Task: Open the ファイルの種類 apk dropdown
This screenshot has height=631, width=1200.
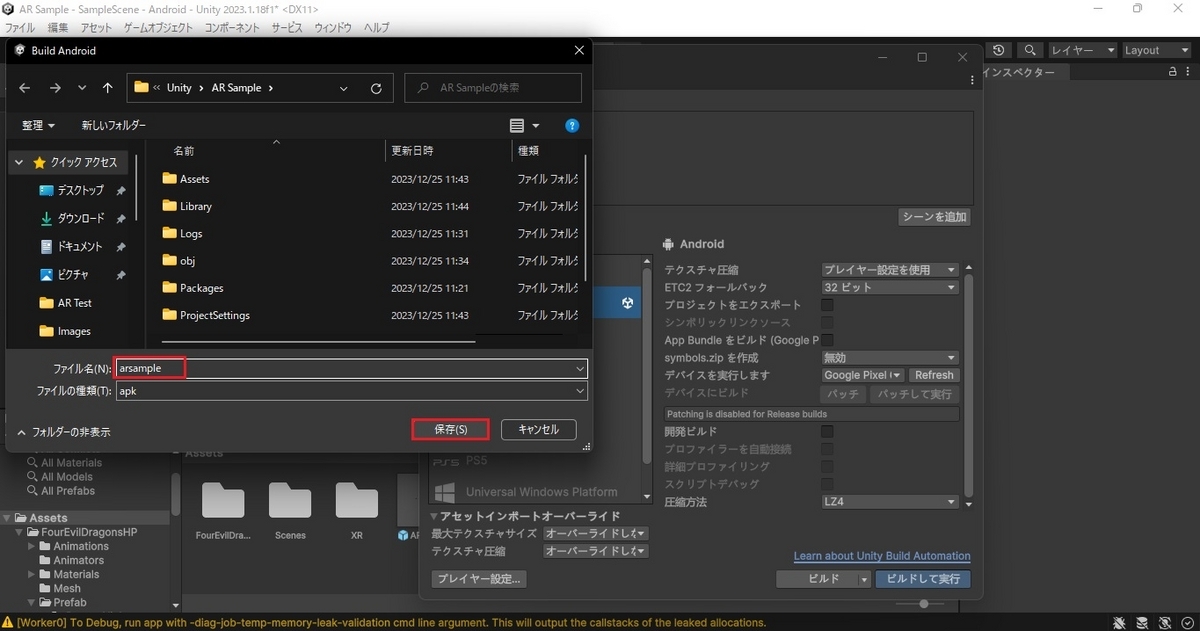Action: pyautogui.click(x=351, y=391)
